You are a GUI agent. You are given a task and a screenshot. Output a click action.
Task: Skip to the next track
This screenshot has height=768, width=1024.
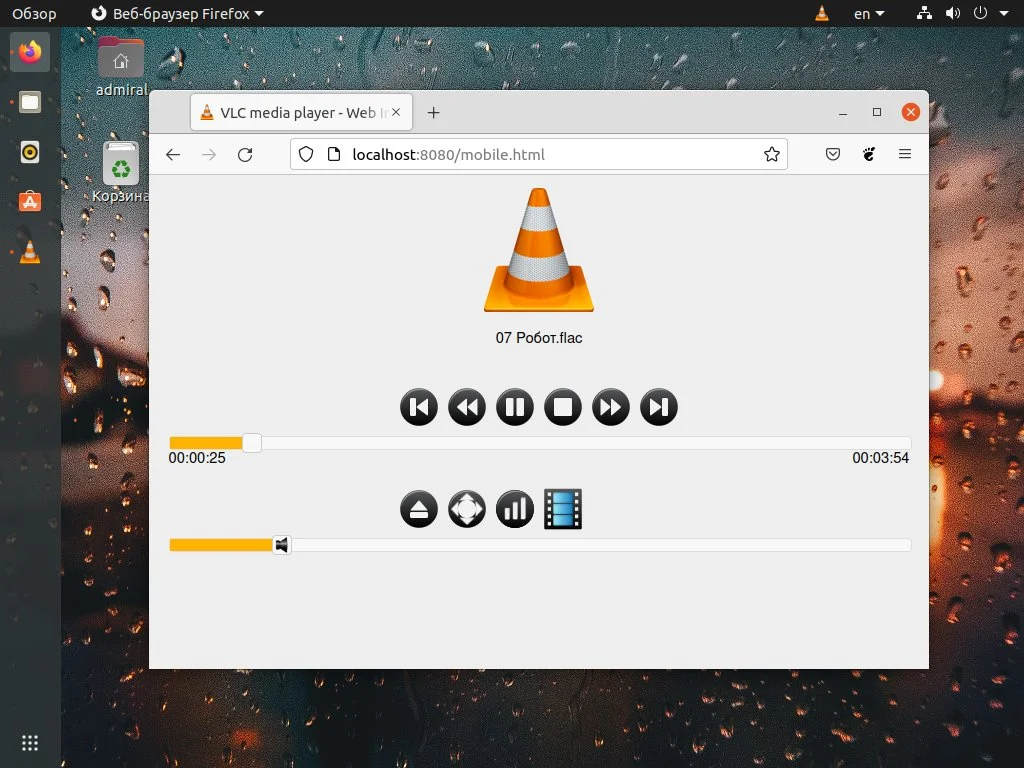(659, 407)
